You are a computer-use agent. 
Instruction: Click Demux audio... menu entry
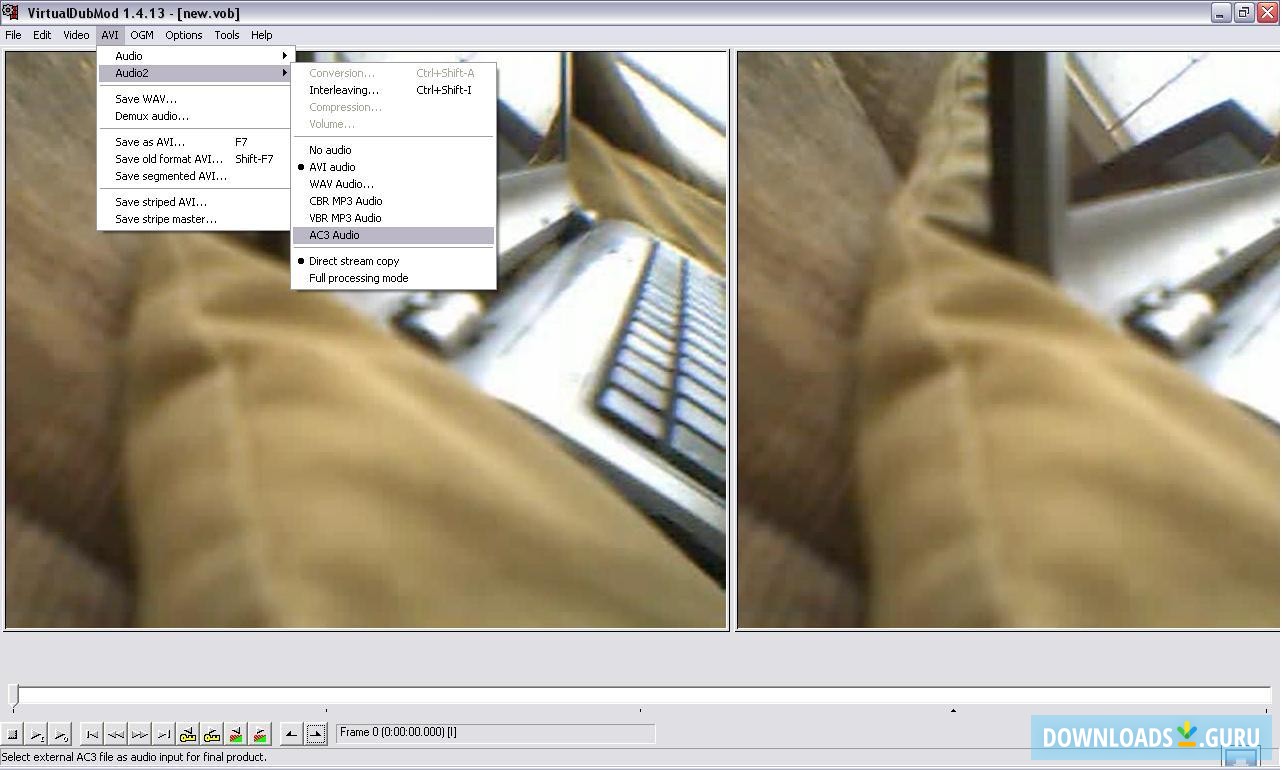point(195,116)
